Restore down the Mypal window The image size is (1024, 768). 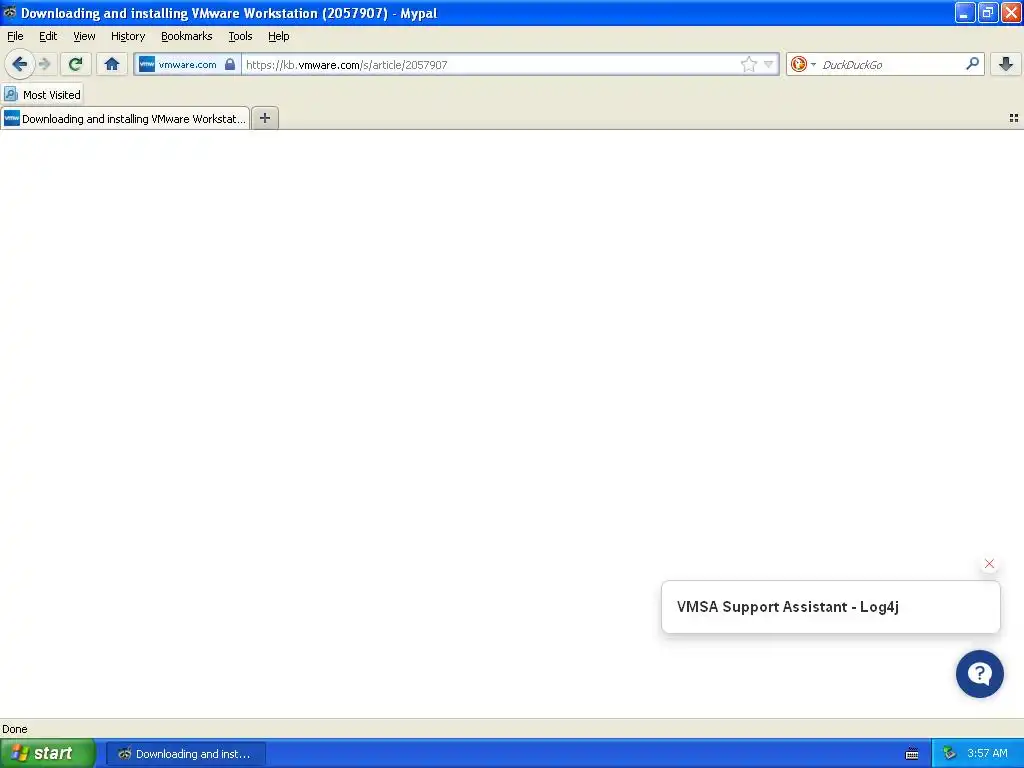[988, 12]
